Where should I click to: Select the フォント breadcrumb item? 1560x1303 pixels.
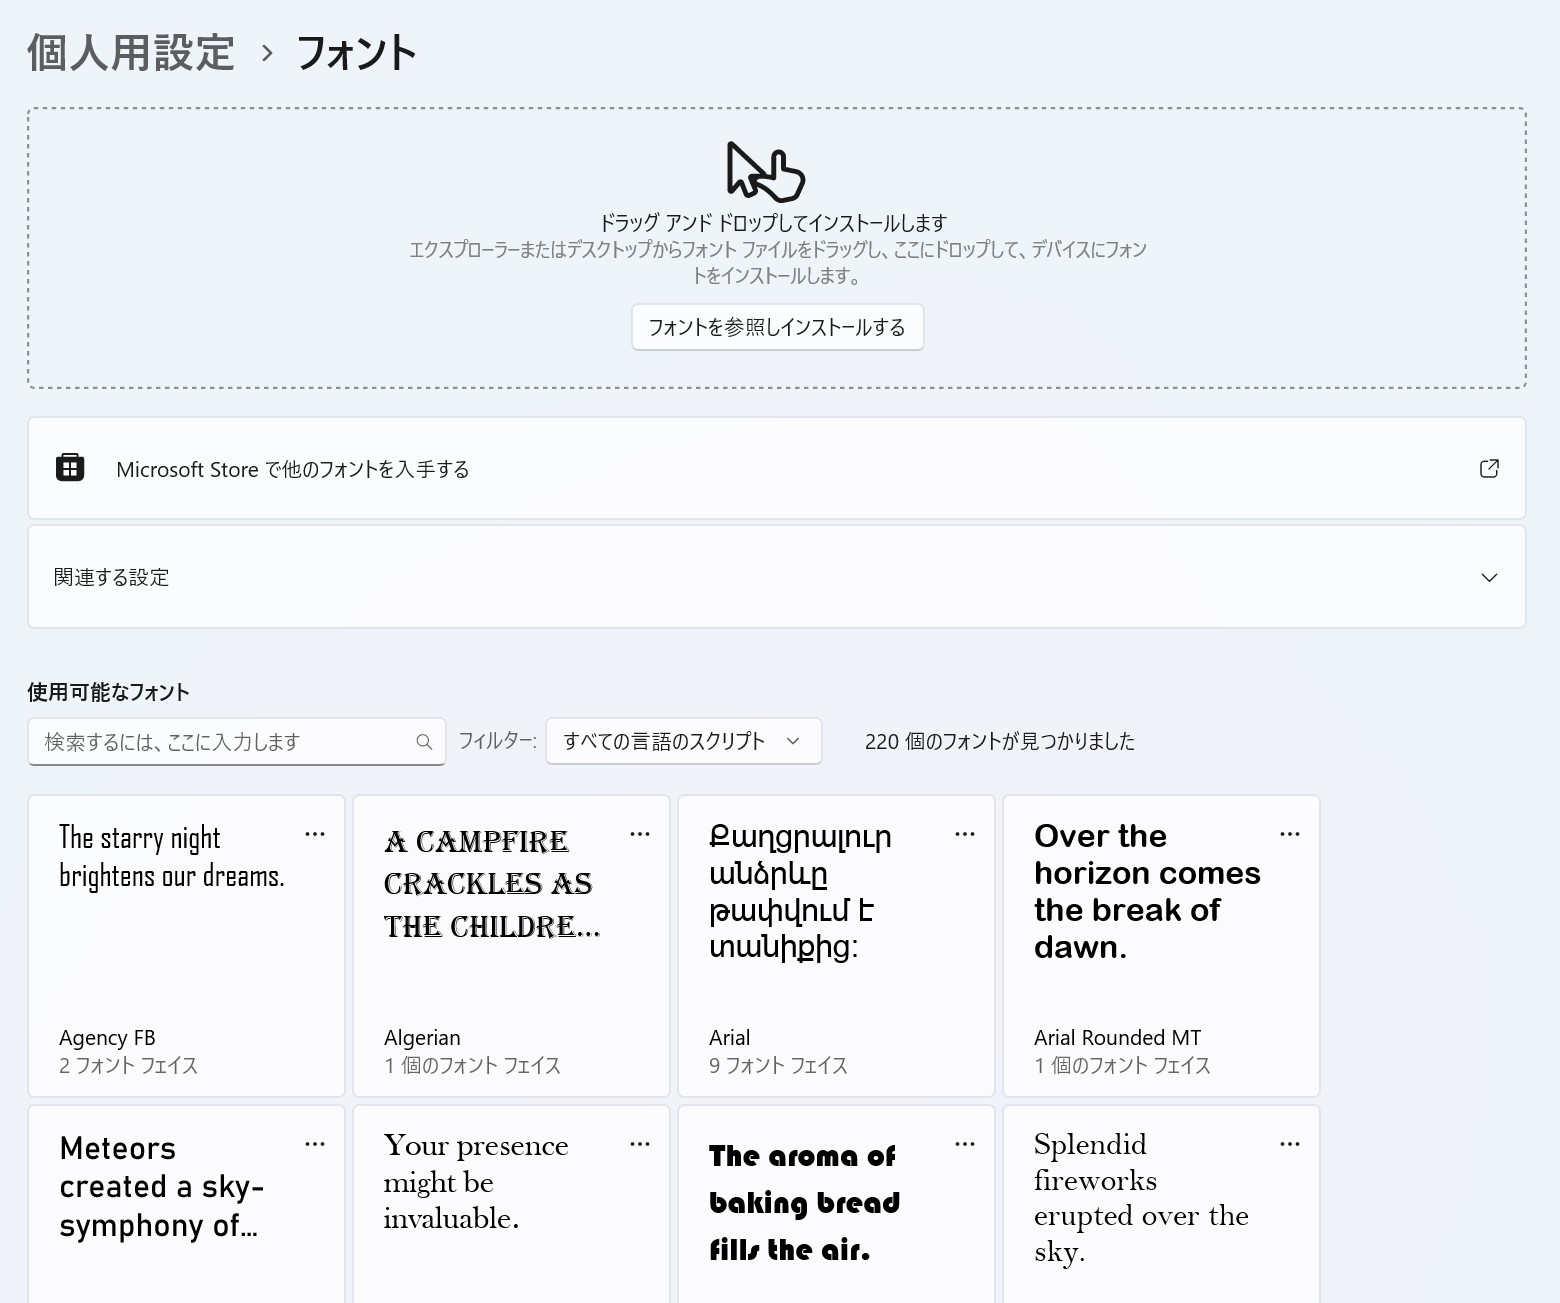[x=354, y=52]
